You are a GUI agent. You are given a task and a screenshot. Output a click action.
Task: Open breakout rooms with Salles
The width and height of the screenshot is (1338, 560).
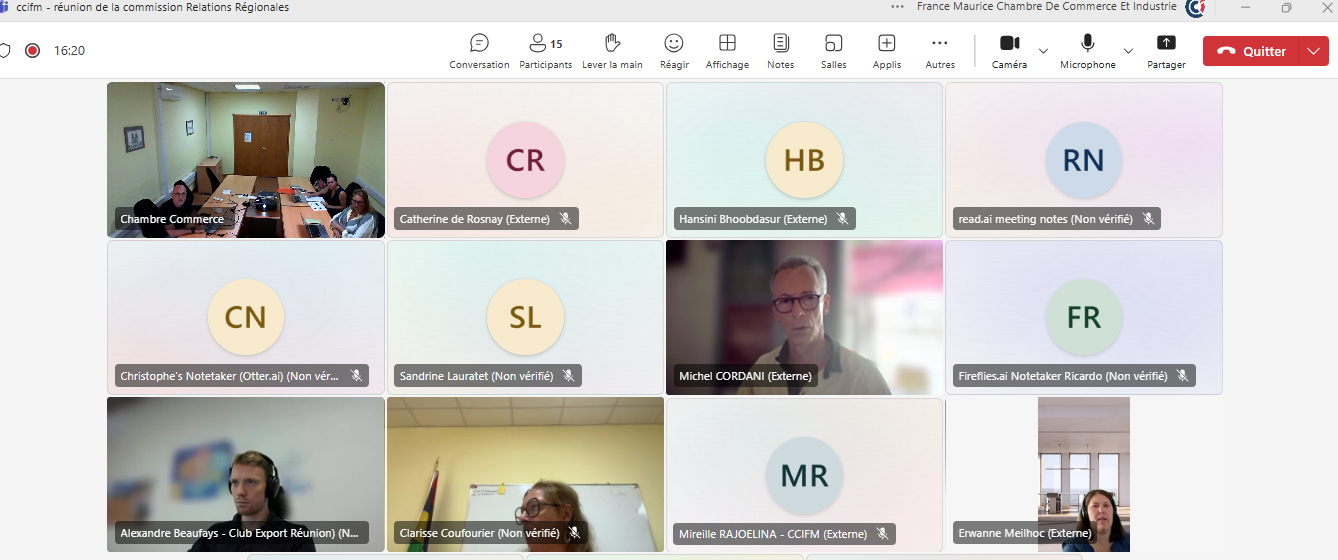click(833, 51)
